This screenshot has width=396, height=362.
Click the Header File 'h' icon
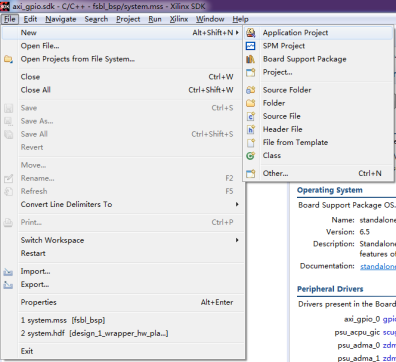coord(251,129)
